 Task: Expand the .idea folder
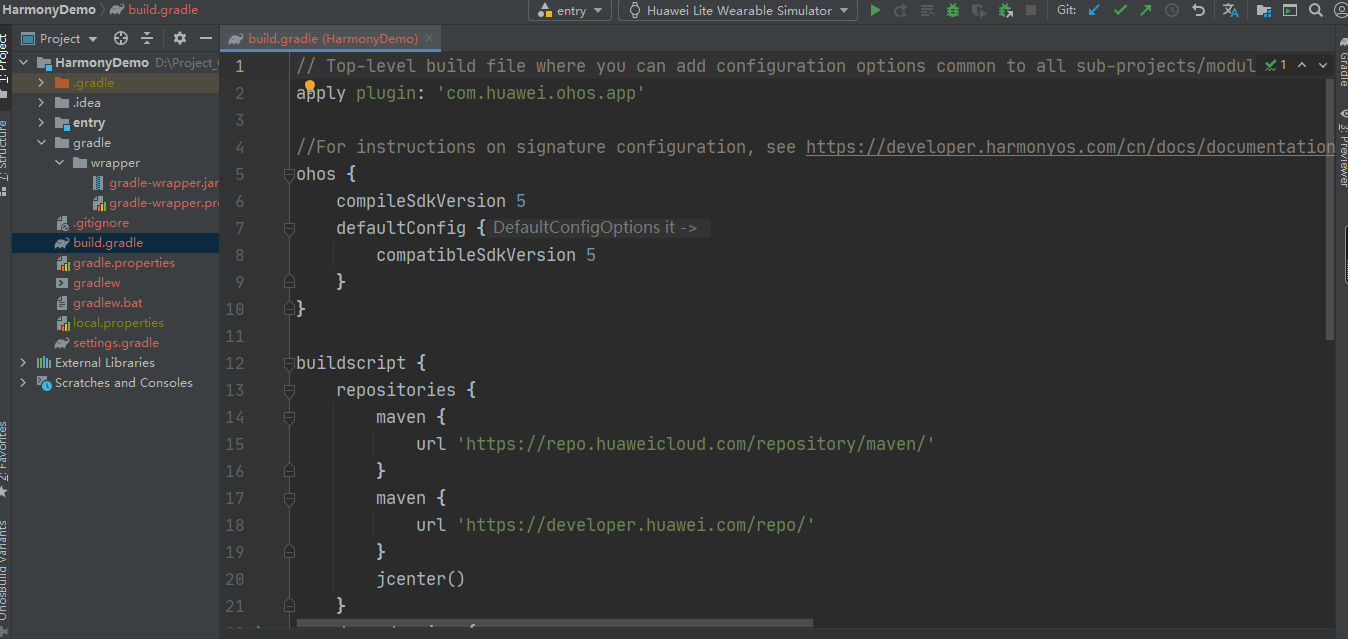(41, 103)
